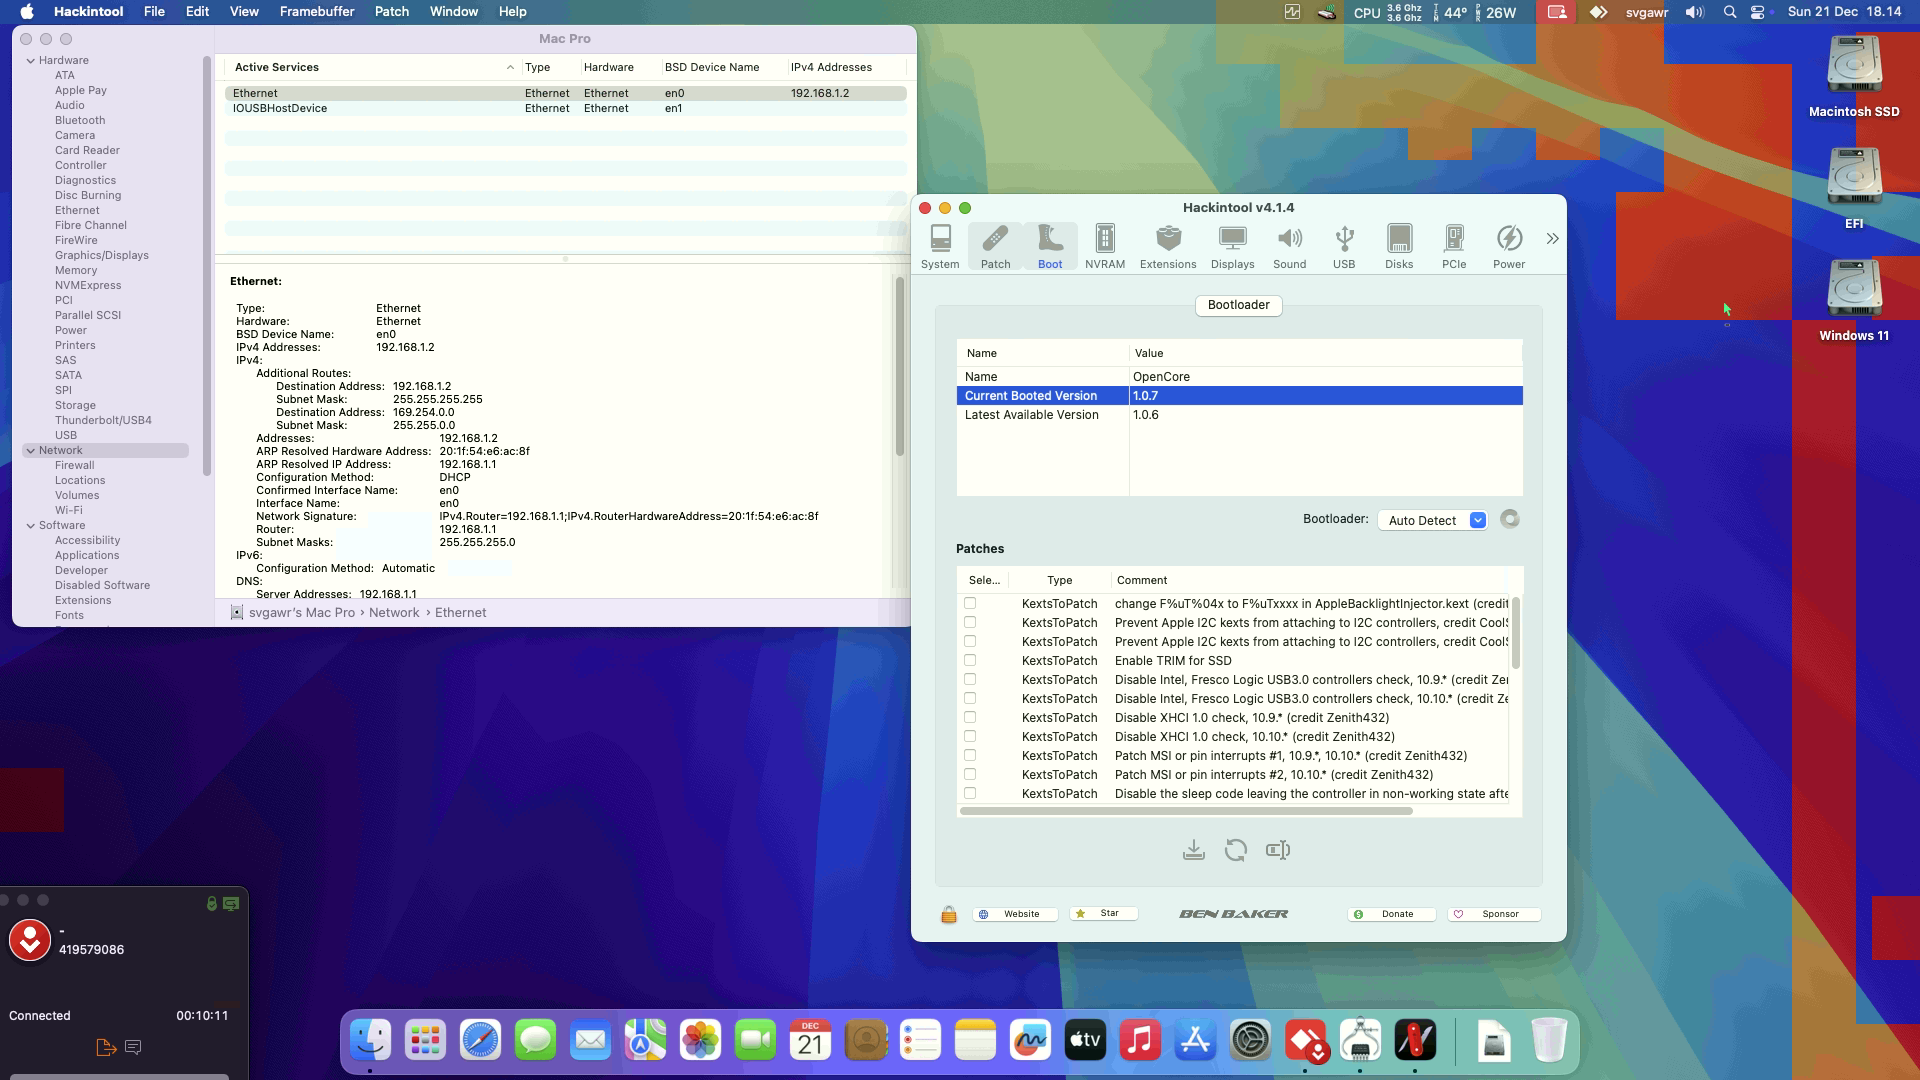
Task: Click the refresh patches icon
Action: click(x=1236, y=850)
